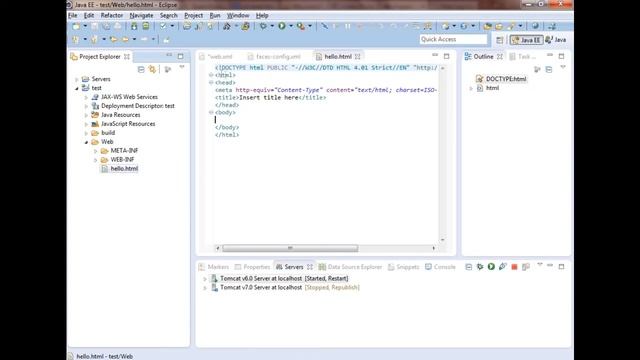Click the Quick Access search field
Viewport: 640px width, 360px height.
coord(453,39)
